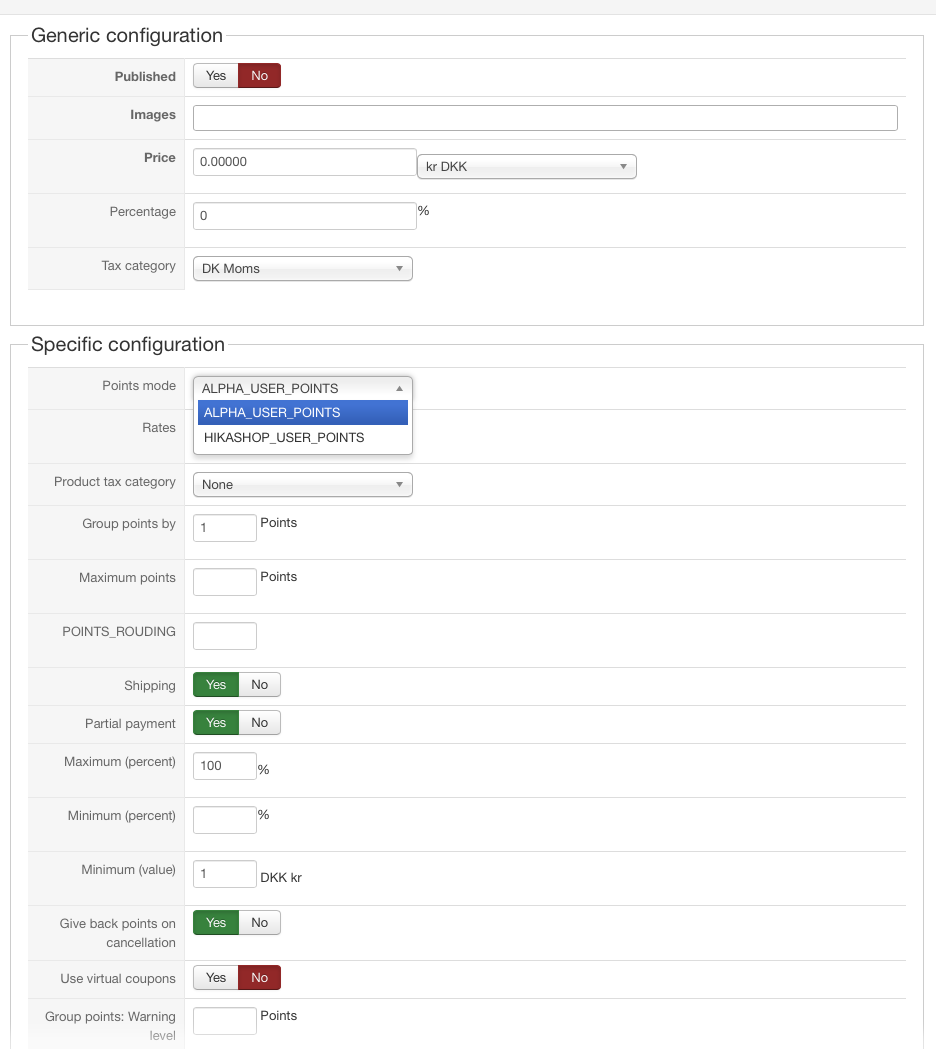This screenshot has height=1049, width=936.
Task: Select ALPHA_USER_POINTS option in list
Action: 302,412
